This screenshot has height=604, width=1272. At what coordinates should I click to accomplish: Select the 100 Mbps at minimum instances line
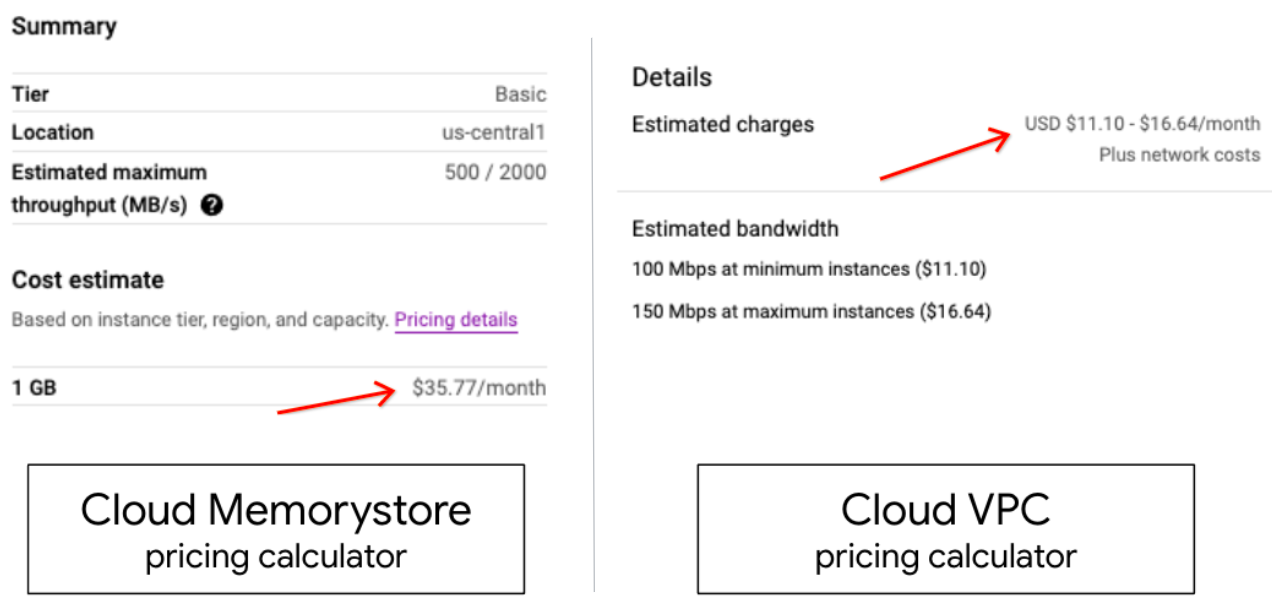click(x=809, y=269)
